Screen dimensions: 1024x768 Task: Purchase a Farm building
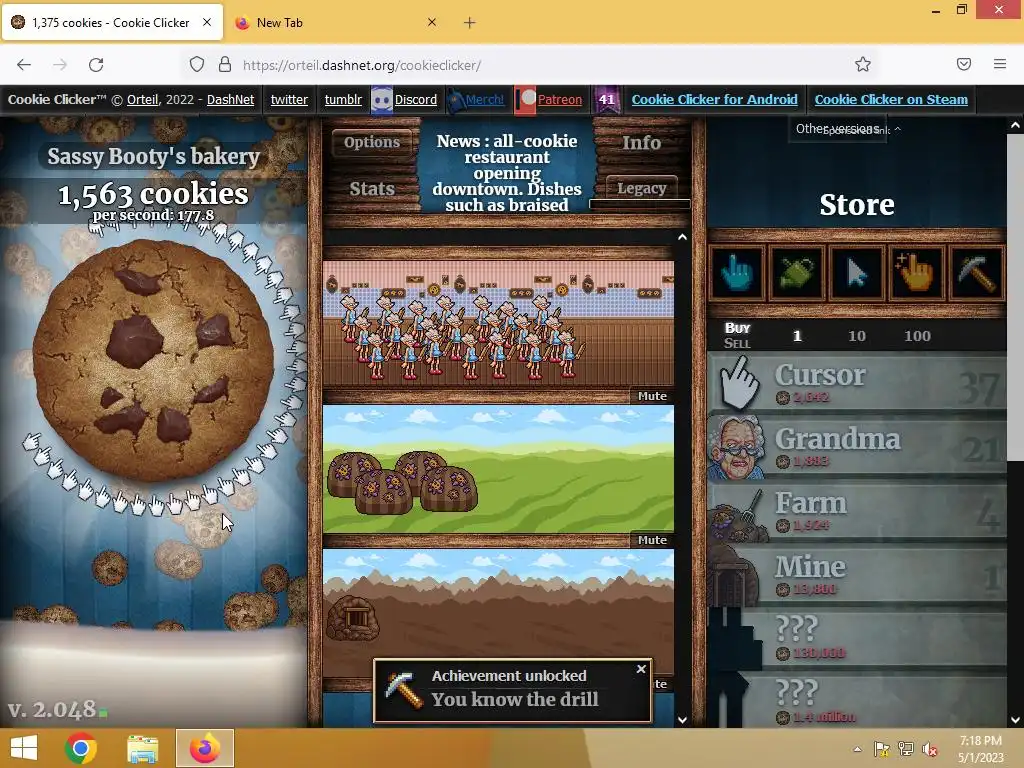coord(857,511)
